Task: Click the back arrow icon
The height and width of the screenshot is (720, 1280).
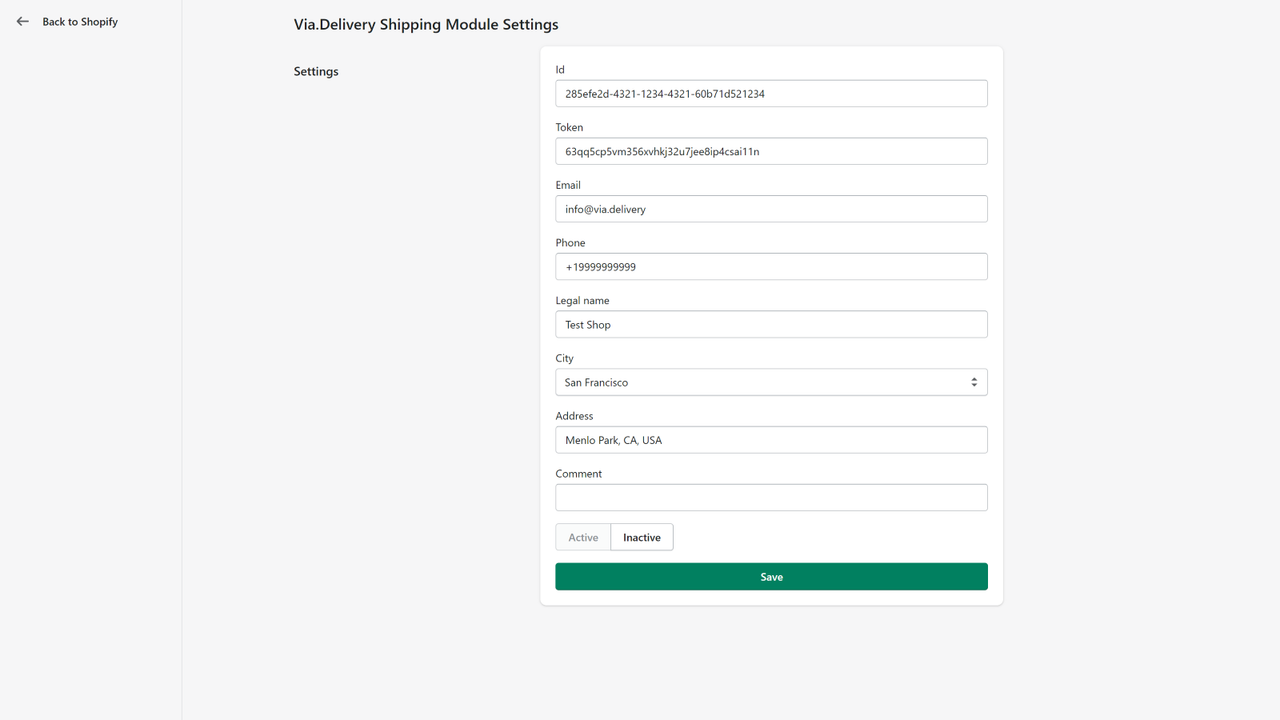Action: point(23,21)
